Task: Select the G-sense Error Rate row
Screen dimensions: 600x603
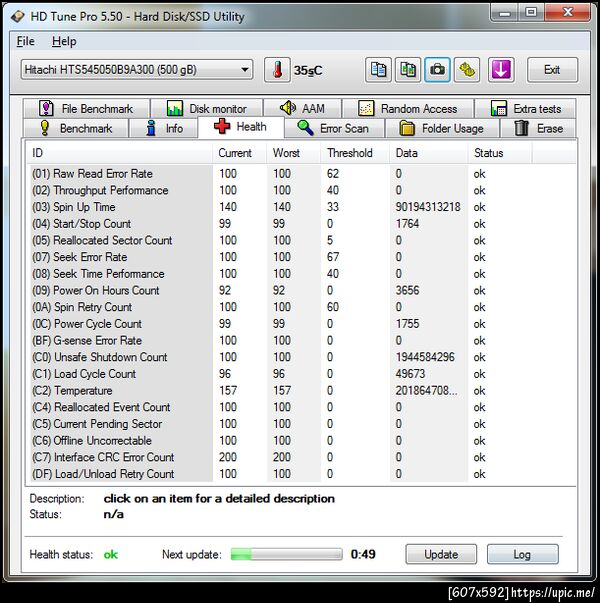Action: coord(301,340)
